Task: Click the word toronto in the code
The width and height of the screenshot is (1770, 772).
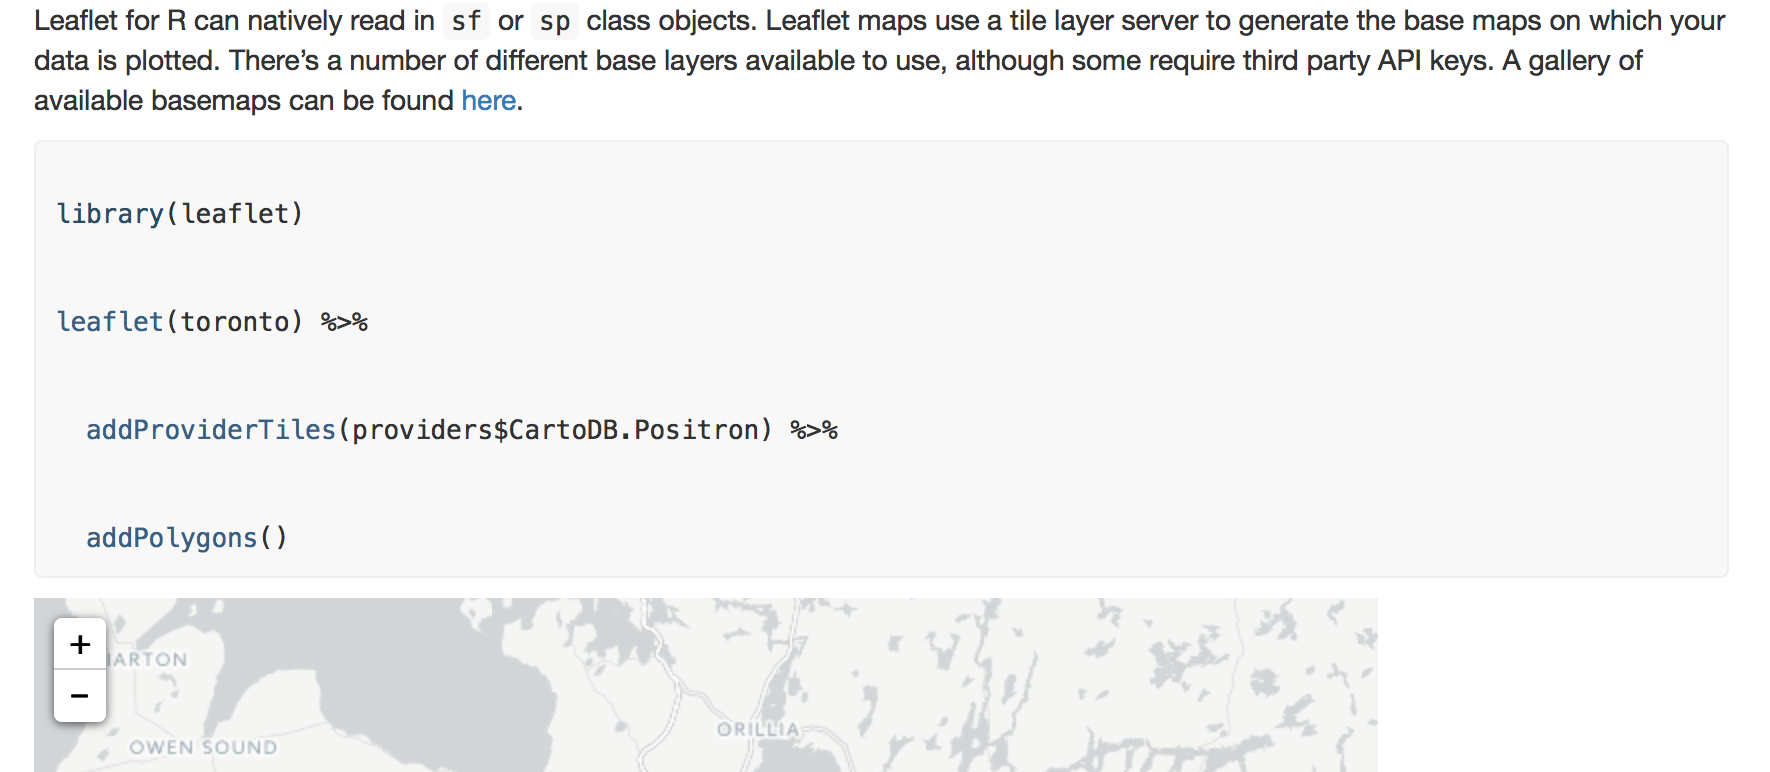Action: coord(234,322)
